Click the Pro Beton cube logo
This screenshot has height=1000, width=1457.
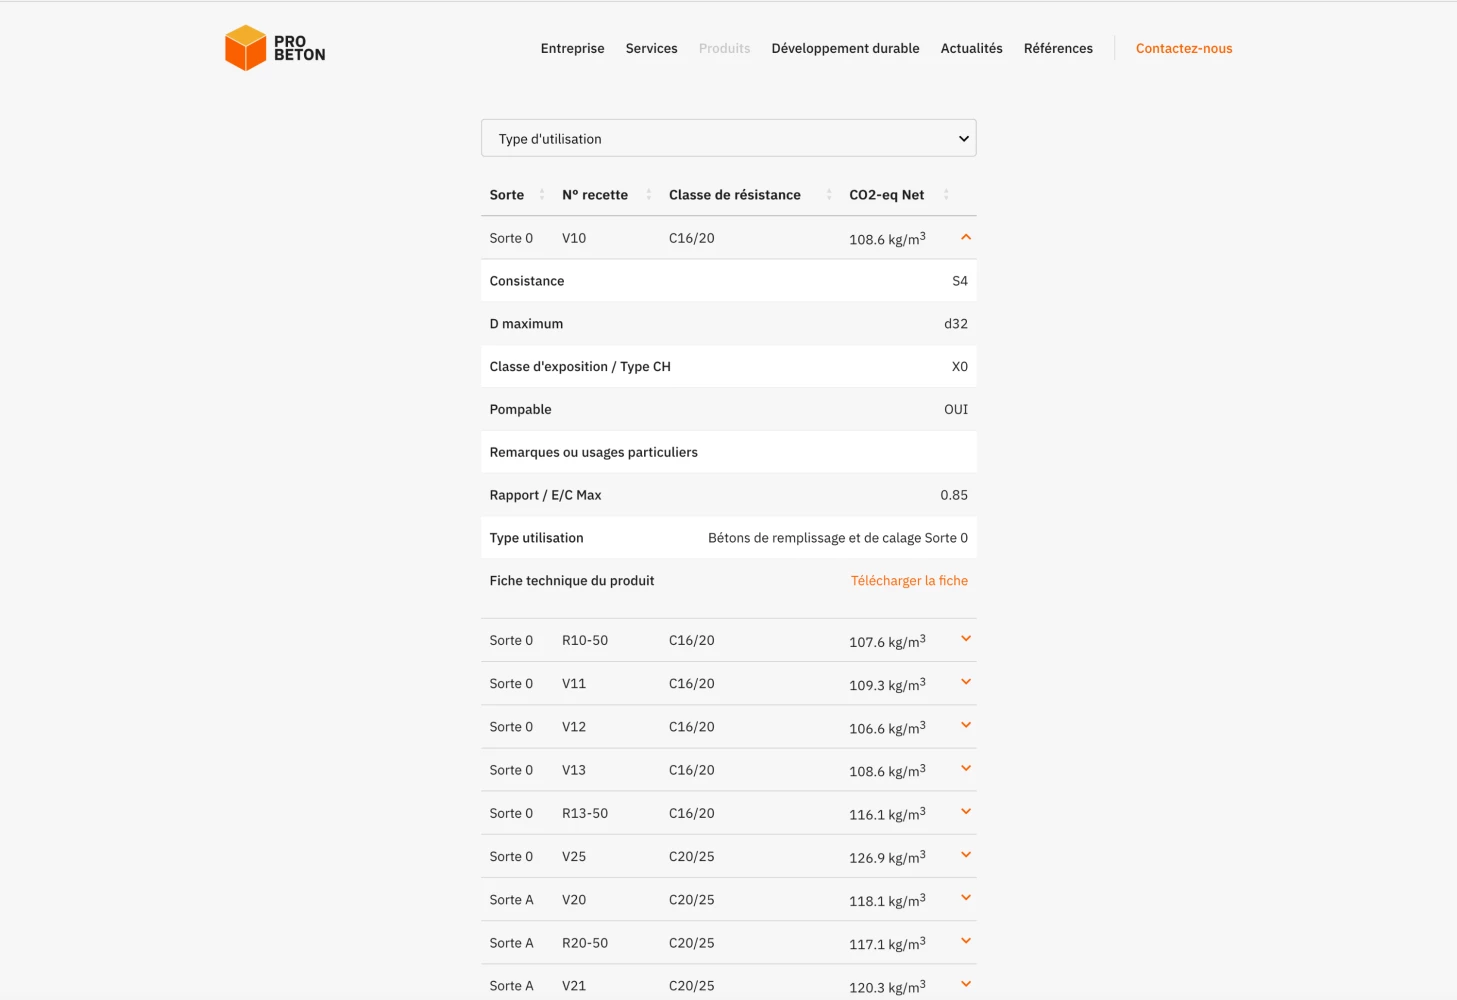pos(246,48)
